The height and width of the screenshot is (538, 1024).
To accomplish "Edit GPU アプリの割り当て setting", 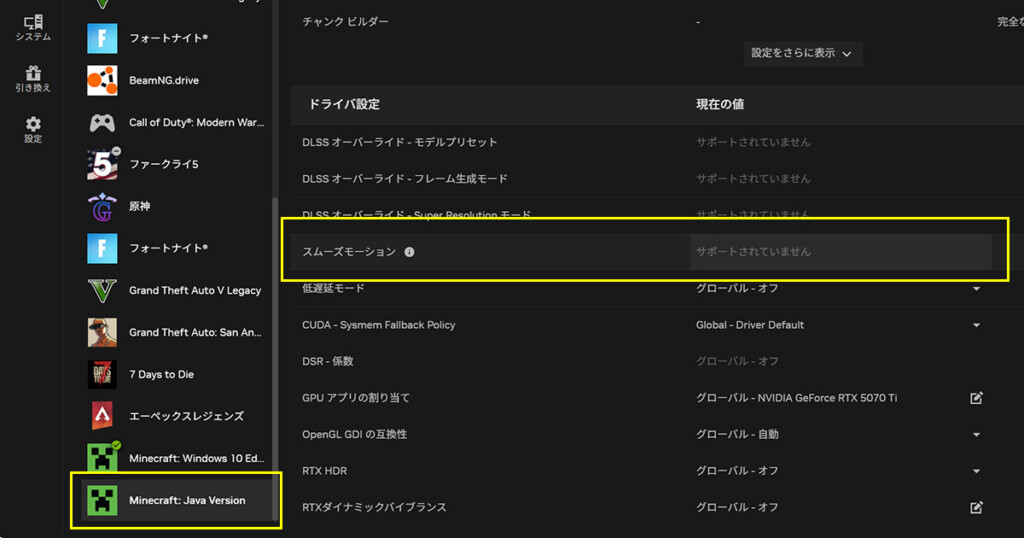I will pos(976,398).
